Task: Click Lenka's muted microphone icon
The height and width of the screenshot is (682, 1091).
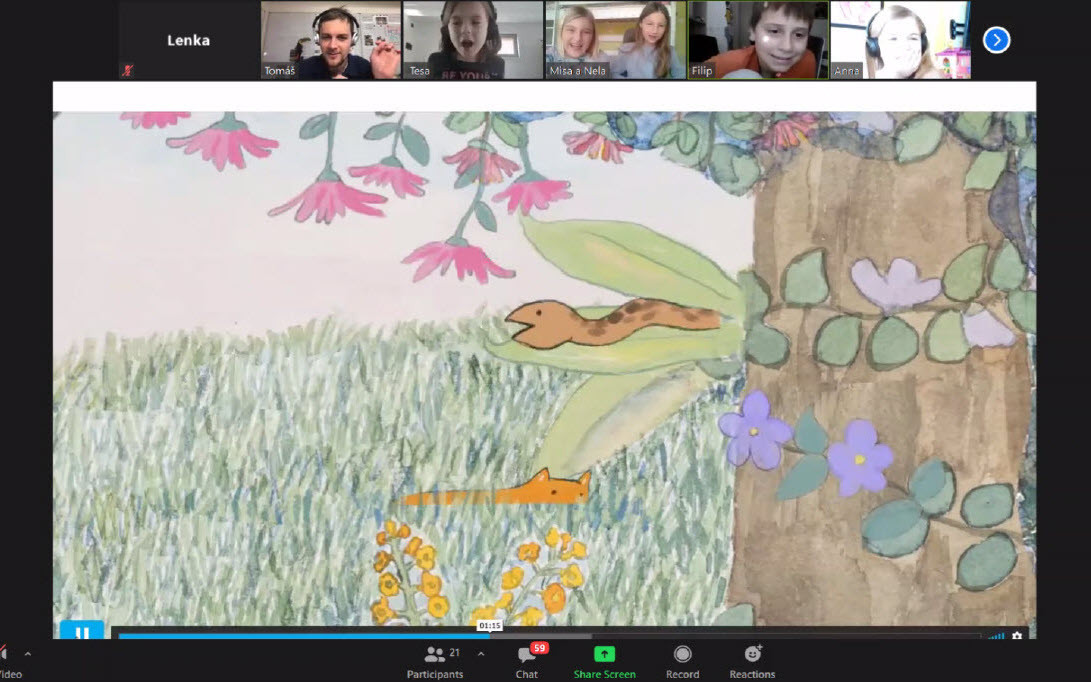Action: (x=127, y=70)
